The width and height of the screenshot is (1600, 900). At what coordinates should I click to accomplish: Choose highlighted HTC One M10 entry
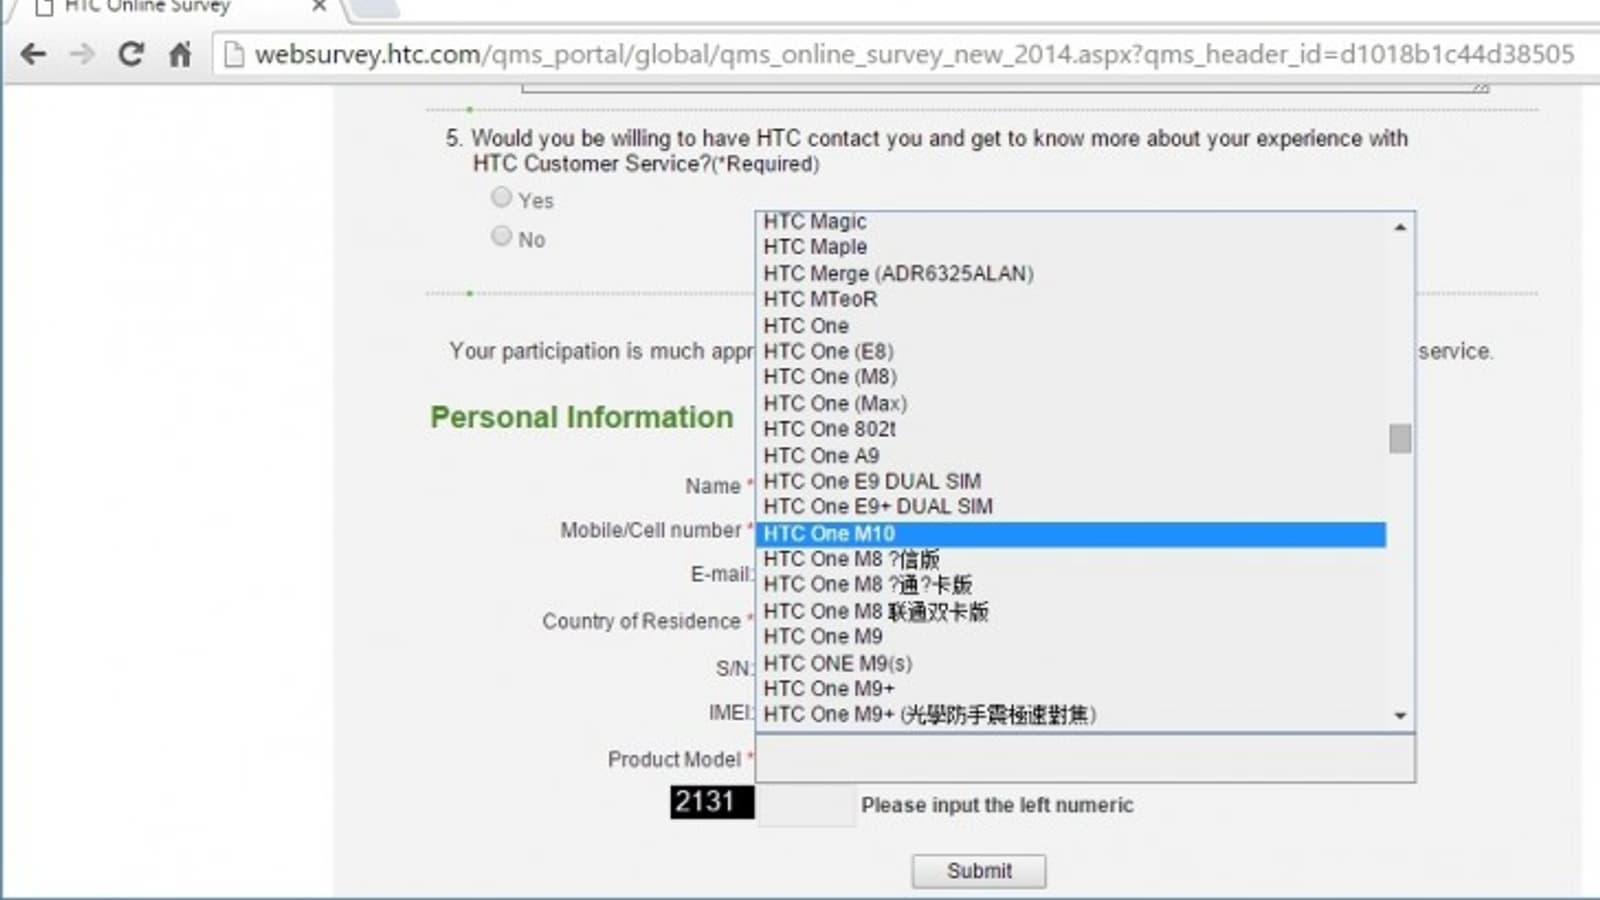click(x=1071, y=534)
